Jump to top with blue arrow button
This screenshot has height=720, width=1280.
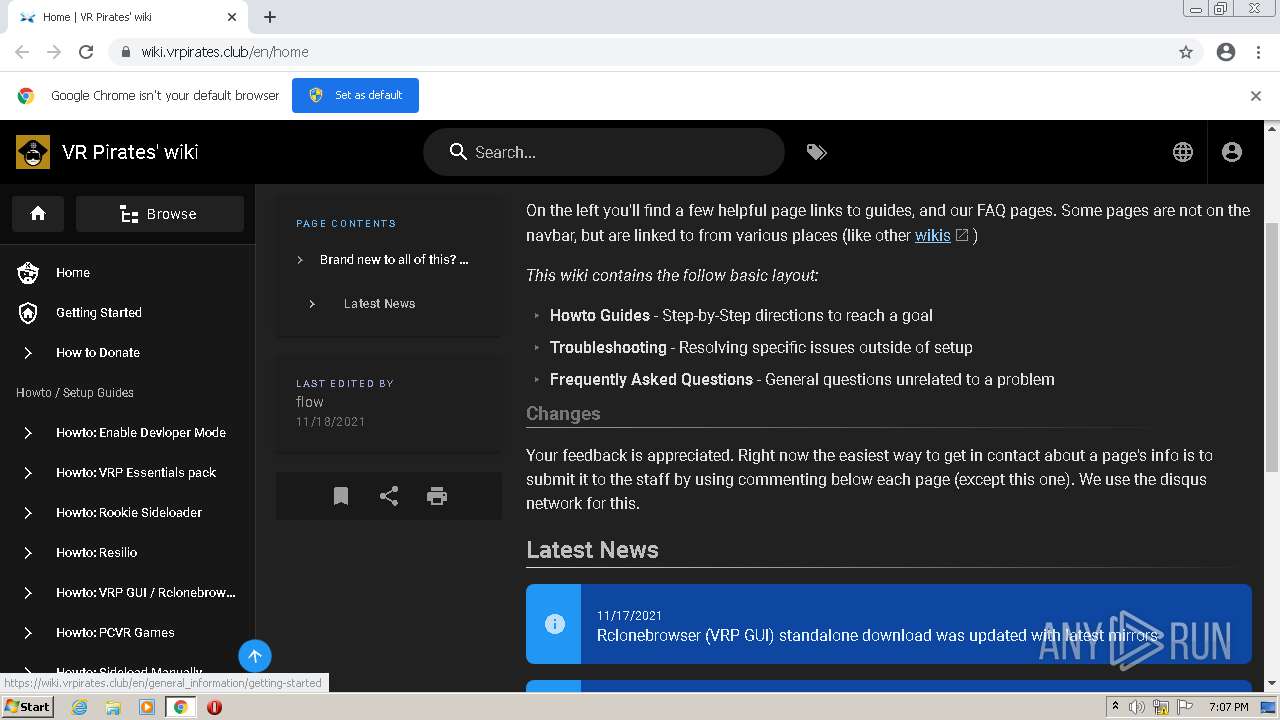tap(255, 656)
